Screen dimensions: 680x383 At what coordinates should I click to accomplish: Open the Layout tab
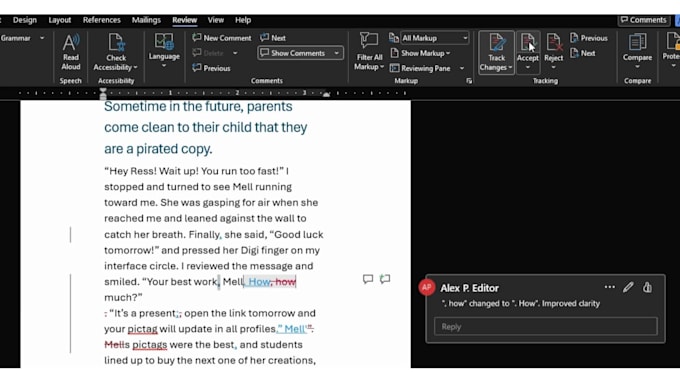click(x=59, y=20)
